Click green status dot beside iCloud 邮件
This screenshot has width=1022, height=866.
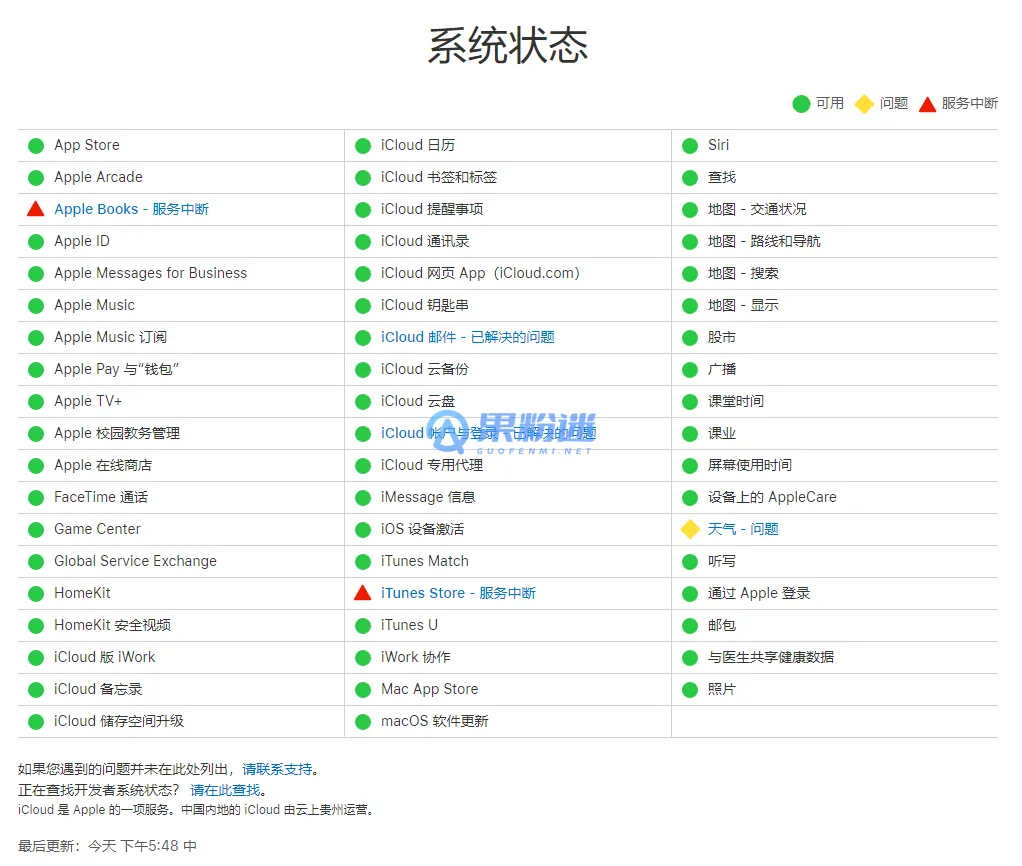363,338
